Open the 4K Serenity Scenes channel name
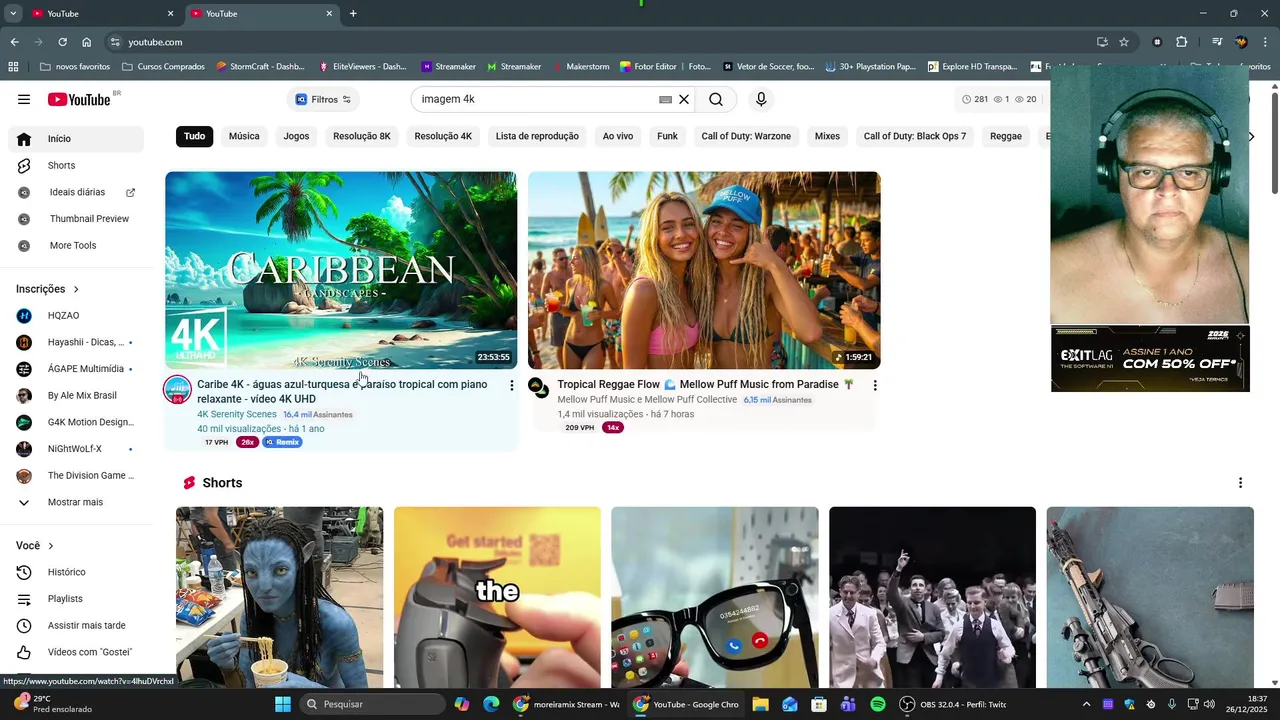1280x720 pixels. [237, 414]
